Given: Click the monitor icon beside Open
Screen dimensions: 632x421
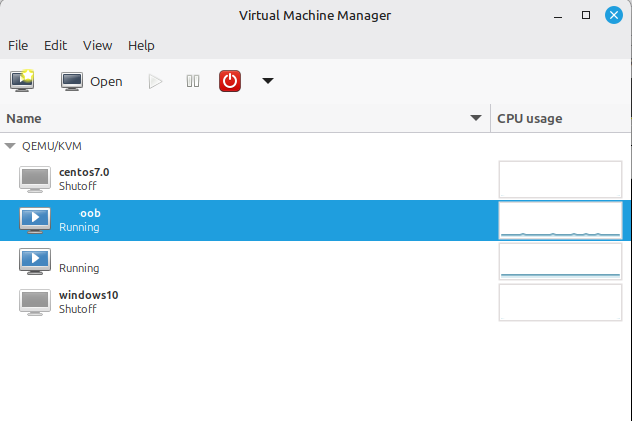Looking at the screenshot, I should point(72,81).
